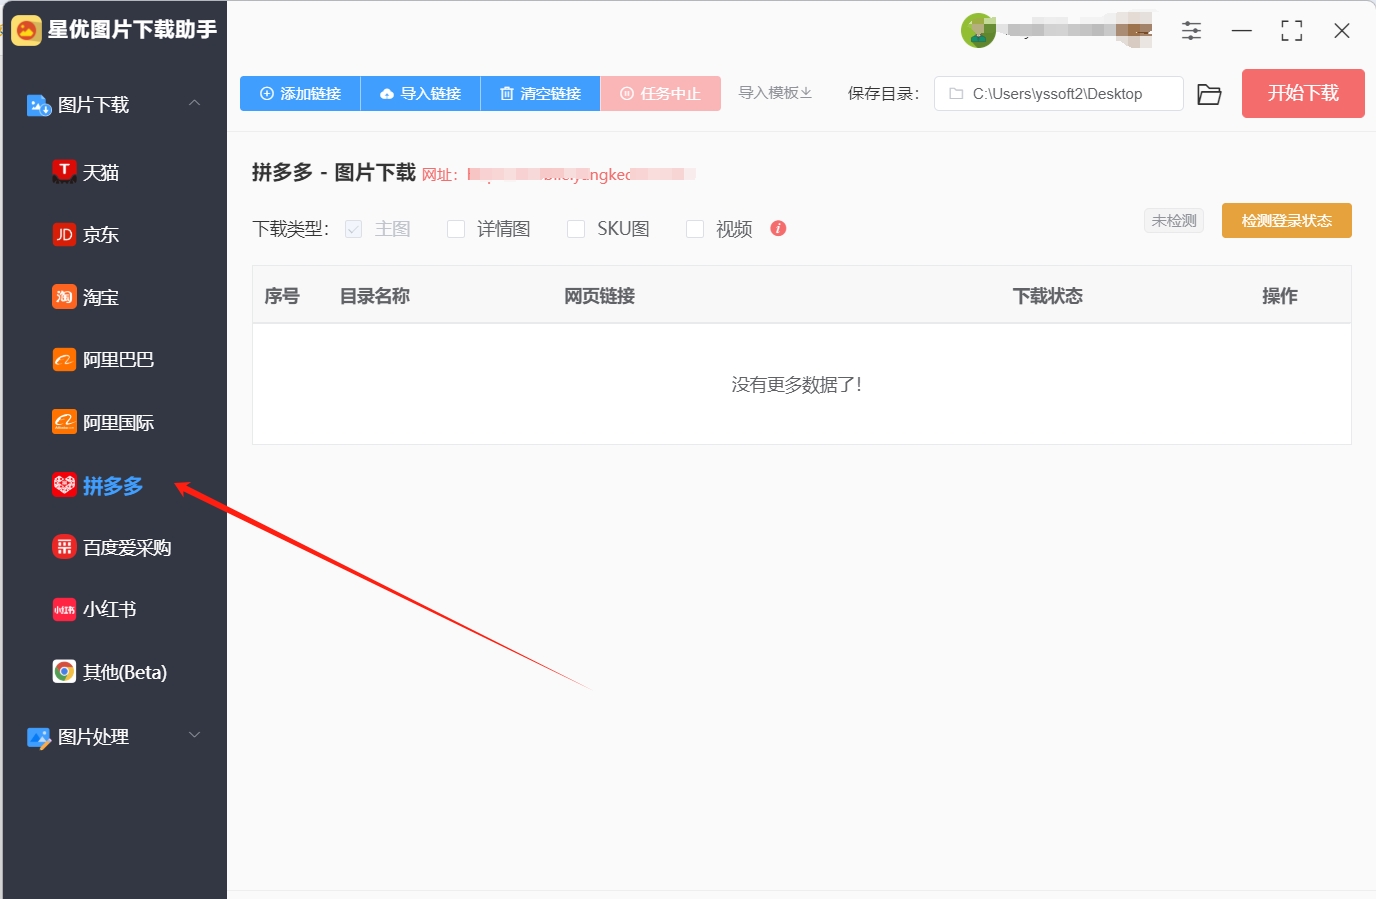Viewport: 1376px width, 899px height.
Task: Select the 阿里巴巴 sidebar icon
Action: (64, 359)
